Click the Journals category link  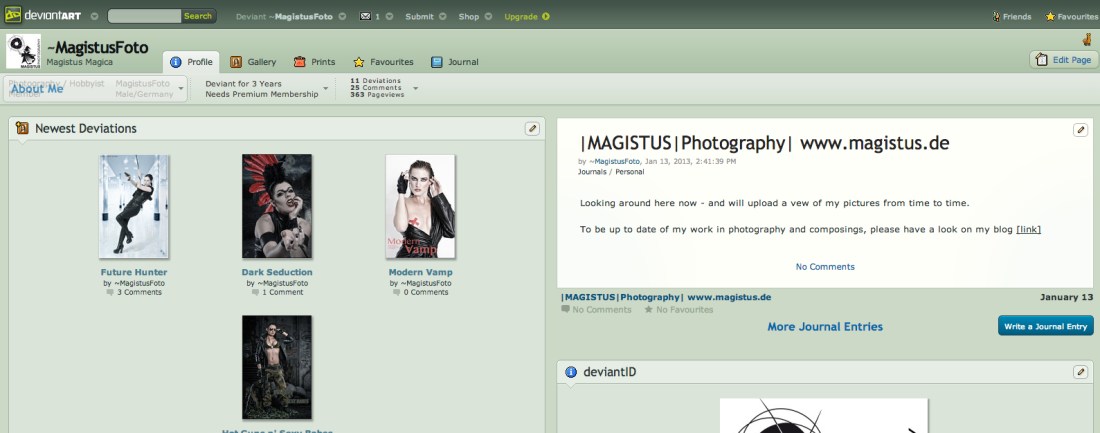click(591, 172)
